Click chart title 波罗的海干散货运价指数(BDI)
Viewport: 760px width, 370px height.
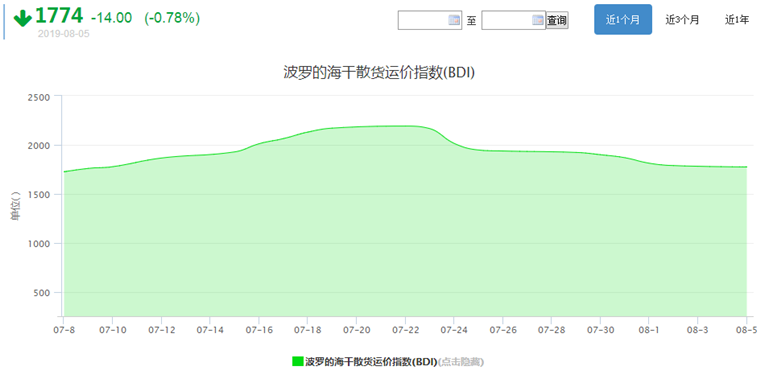click(x=379, y=73)
